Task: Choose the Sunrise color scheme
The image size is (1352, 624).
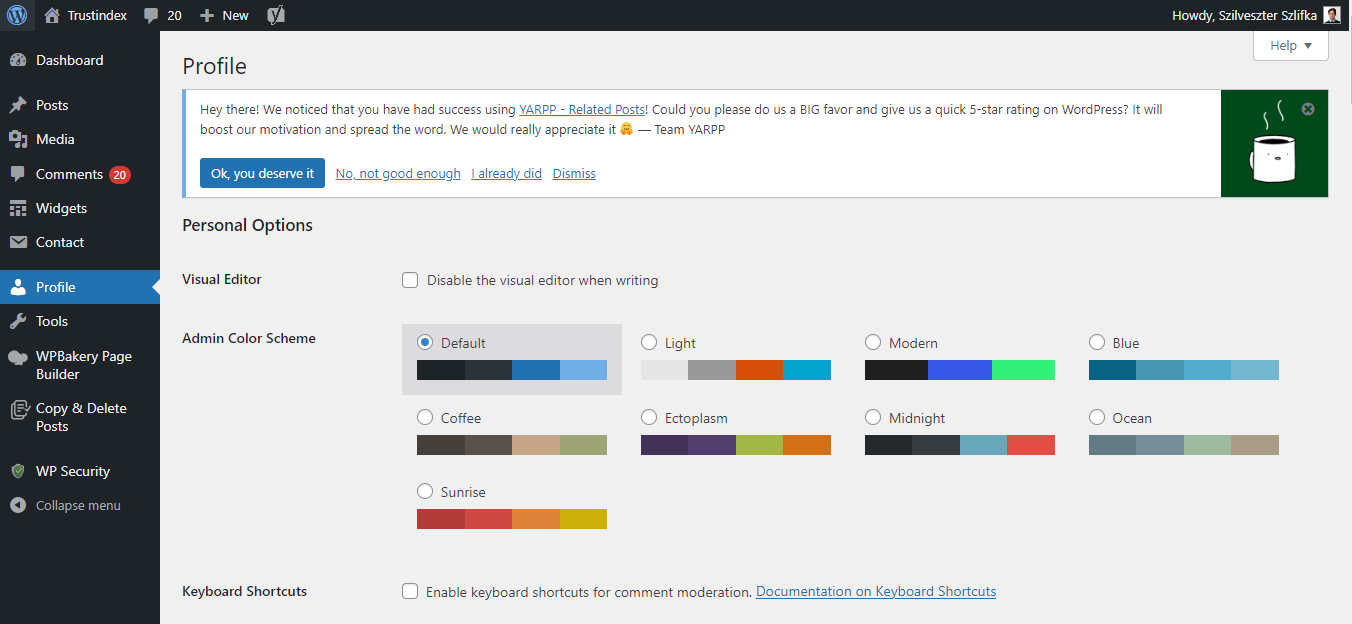Action: [x=424, y=491]
